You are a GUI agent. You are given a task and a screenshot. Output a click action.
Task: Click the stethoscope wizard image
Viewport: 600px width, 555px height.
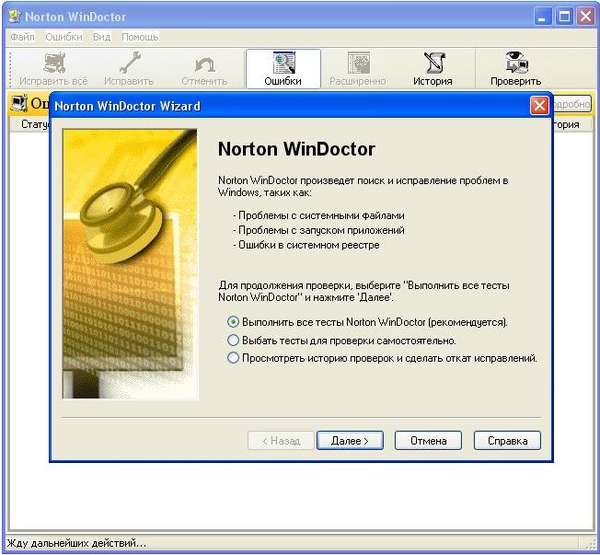pyautogui.click(x=130, y=264)
